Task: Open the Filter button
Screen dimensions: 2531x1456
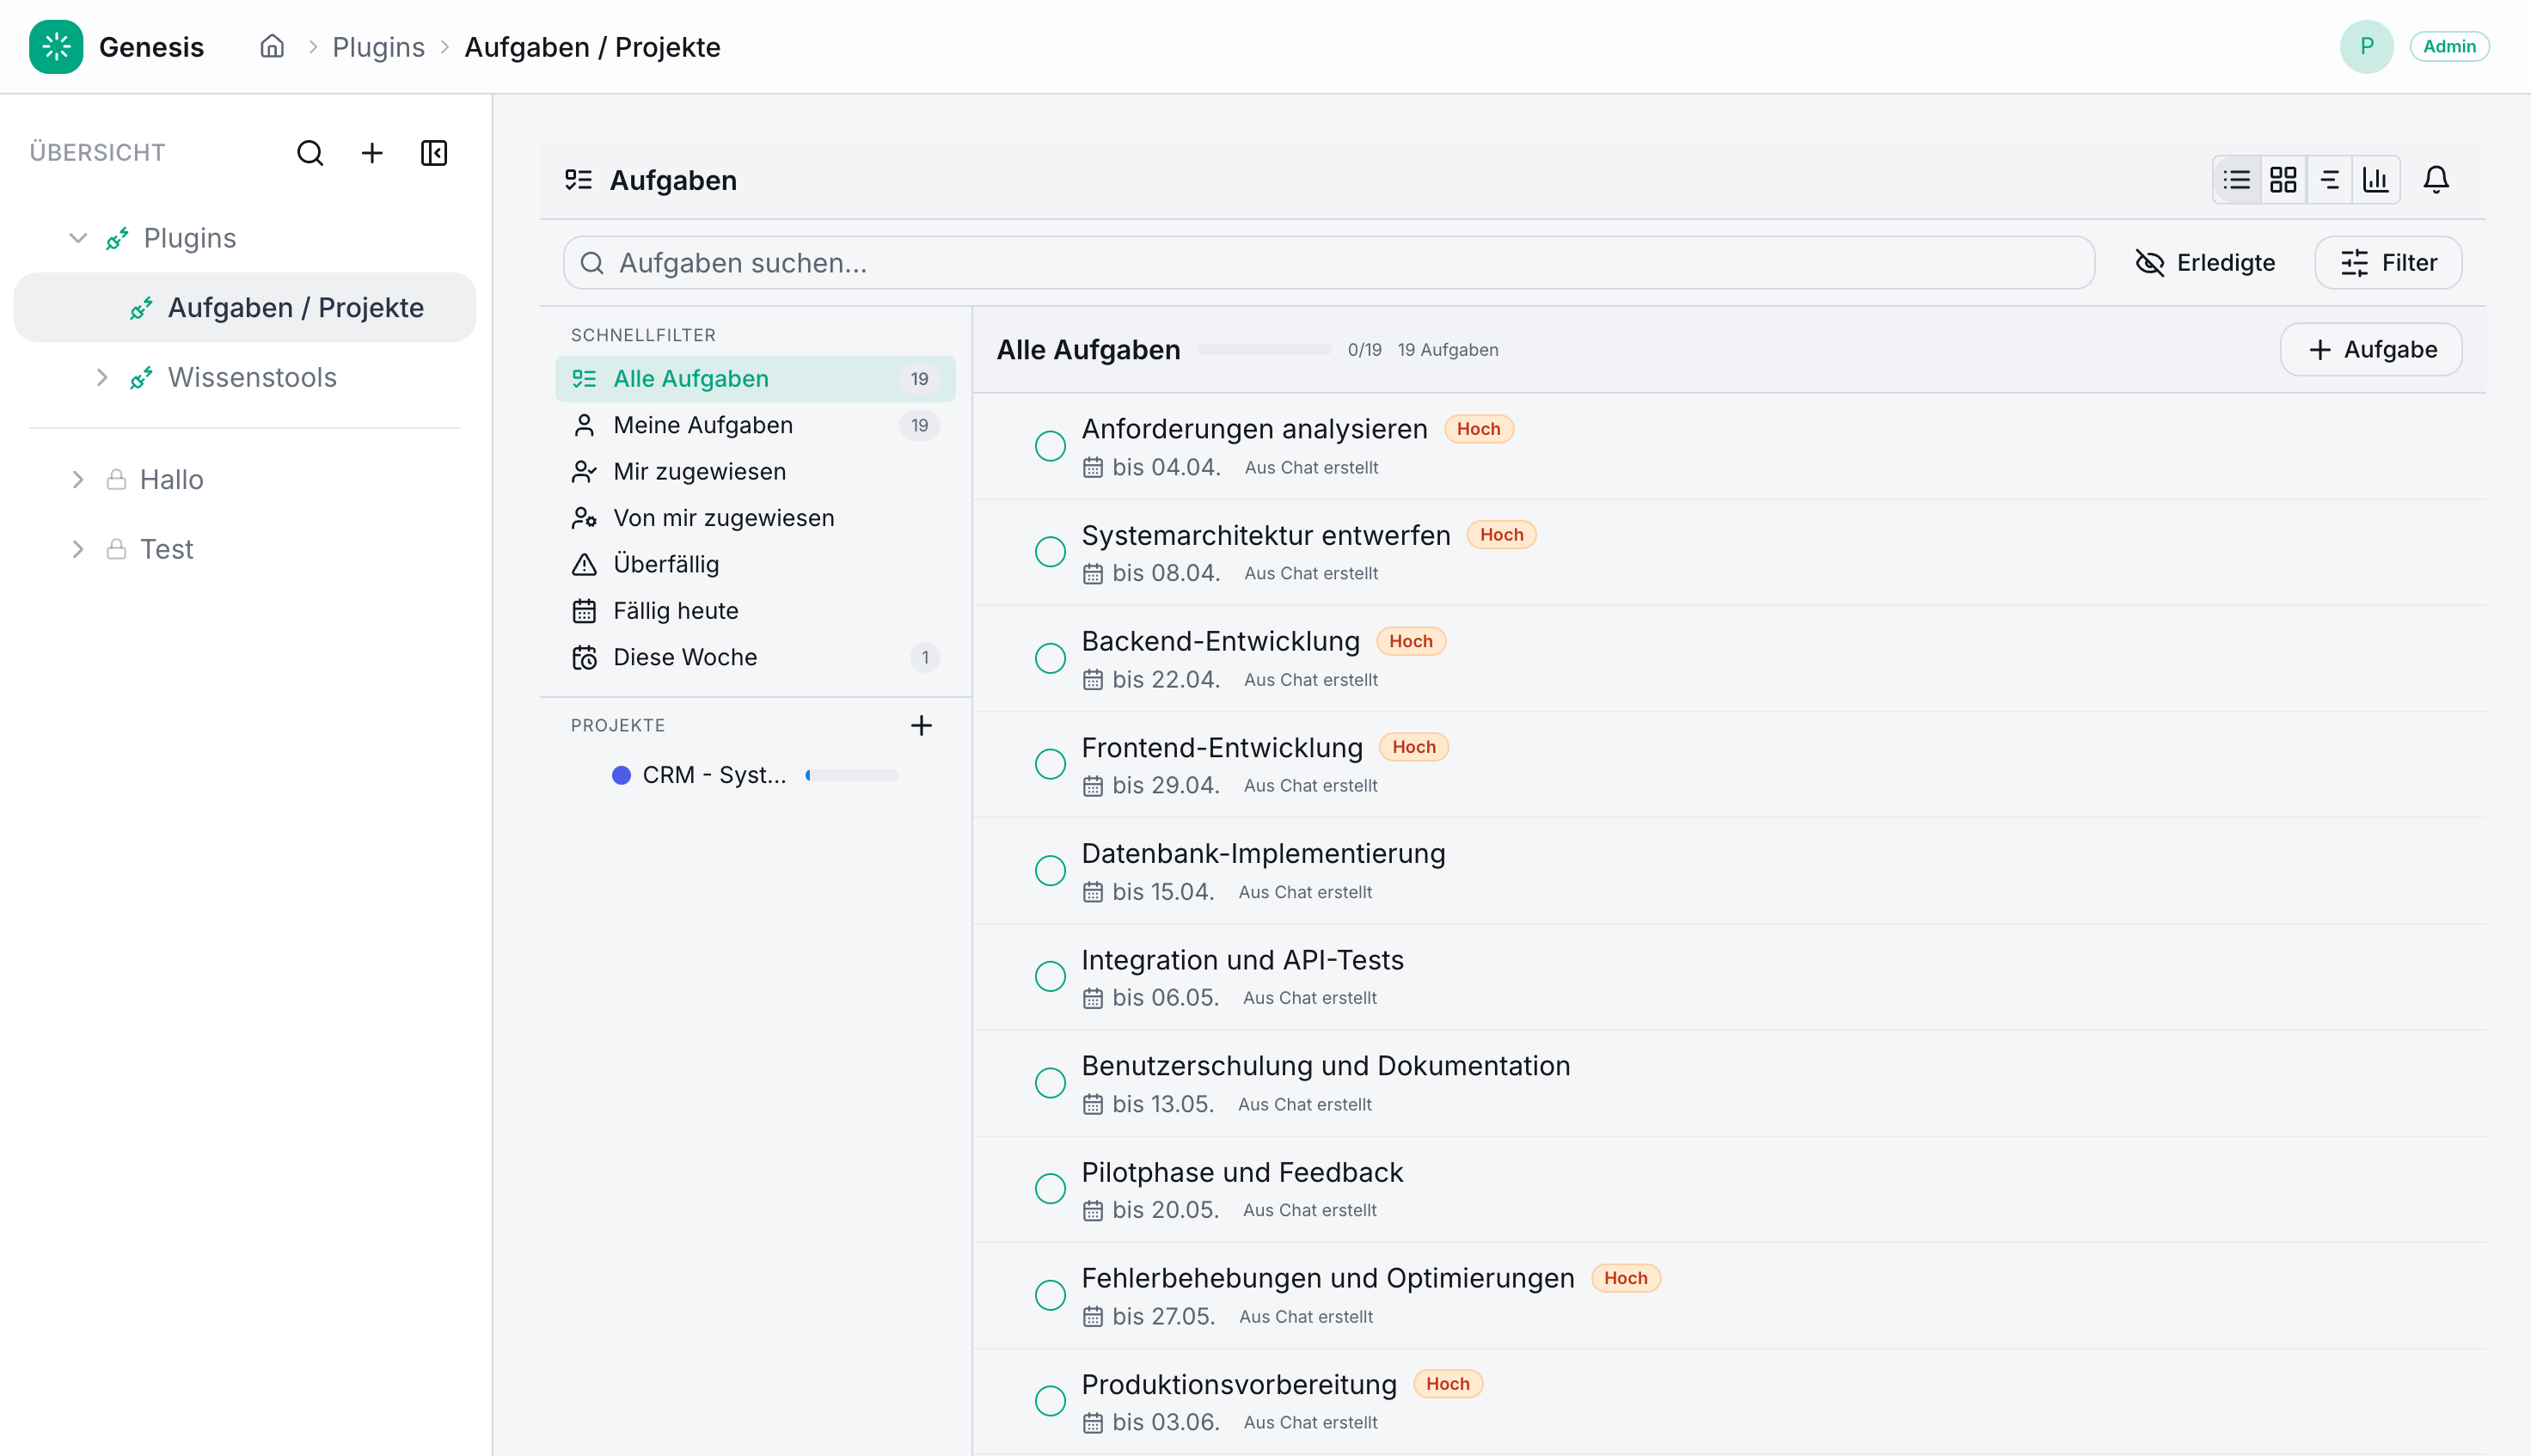Action: [2388, 263]
